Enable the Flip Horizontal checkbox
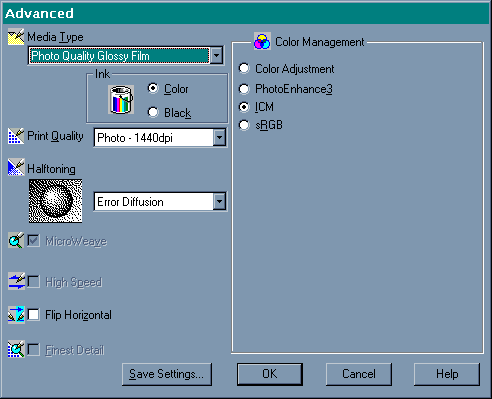This screenshot has width=492, height=399. pos(34,315)
